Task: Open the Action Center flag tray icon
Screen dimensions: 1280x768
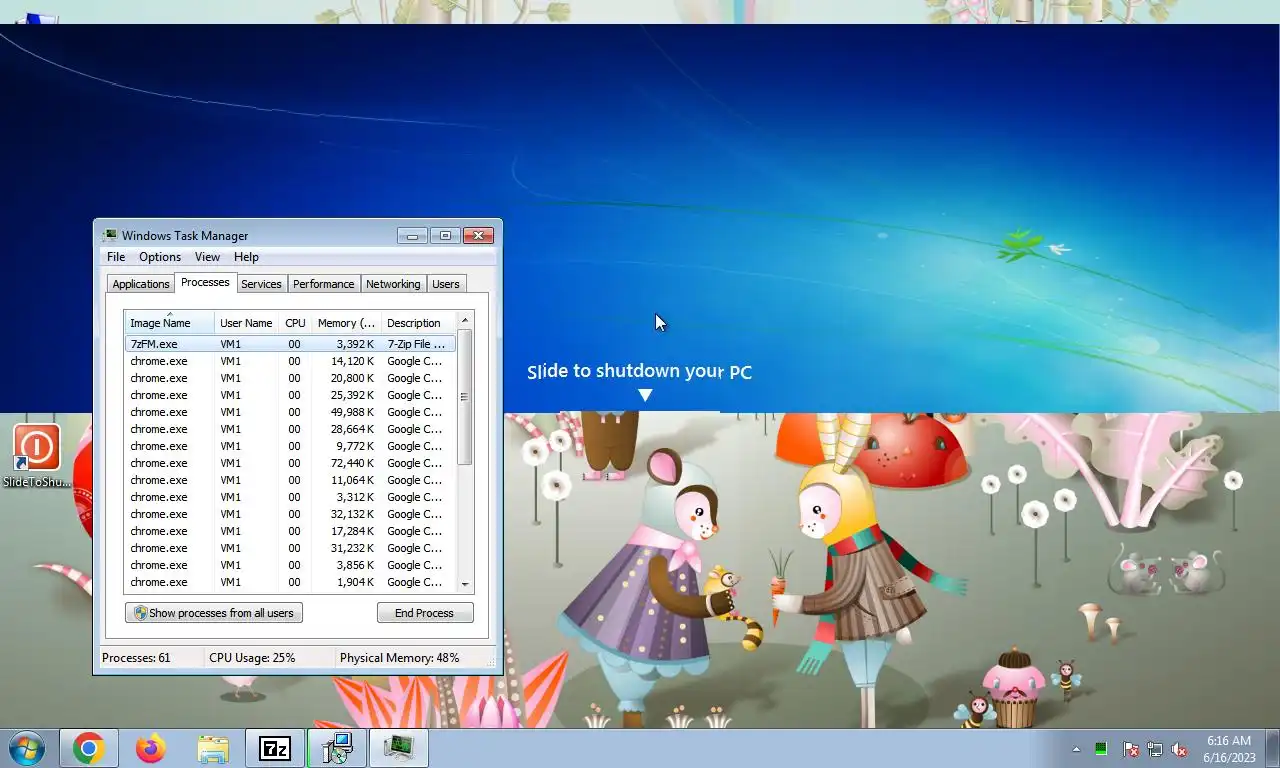Action: [1131, 749]
